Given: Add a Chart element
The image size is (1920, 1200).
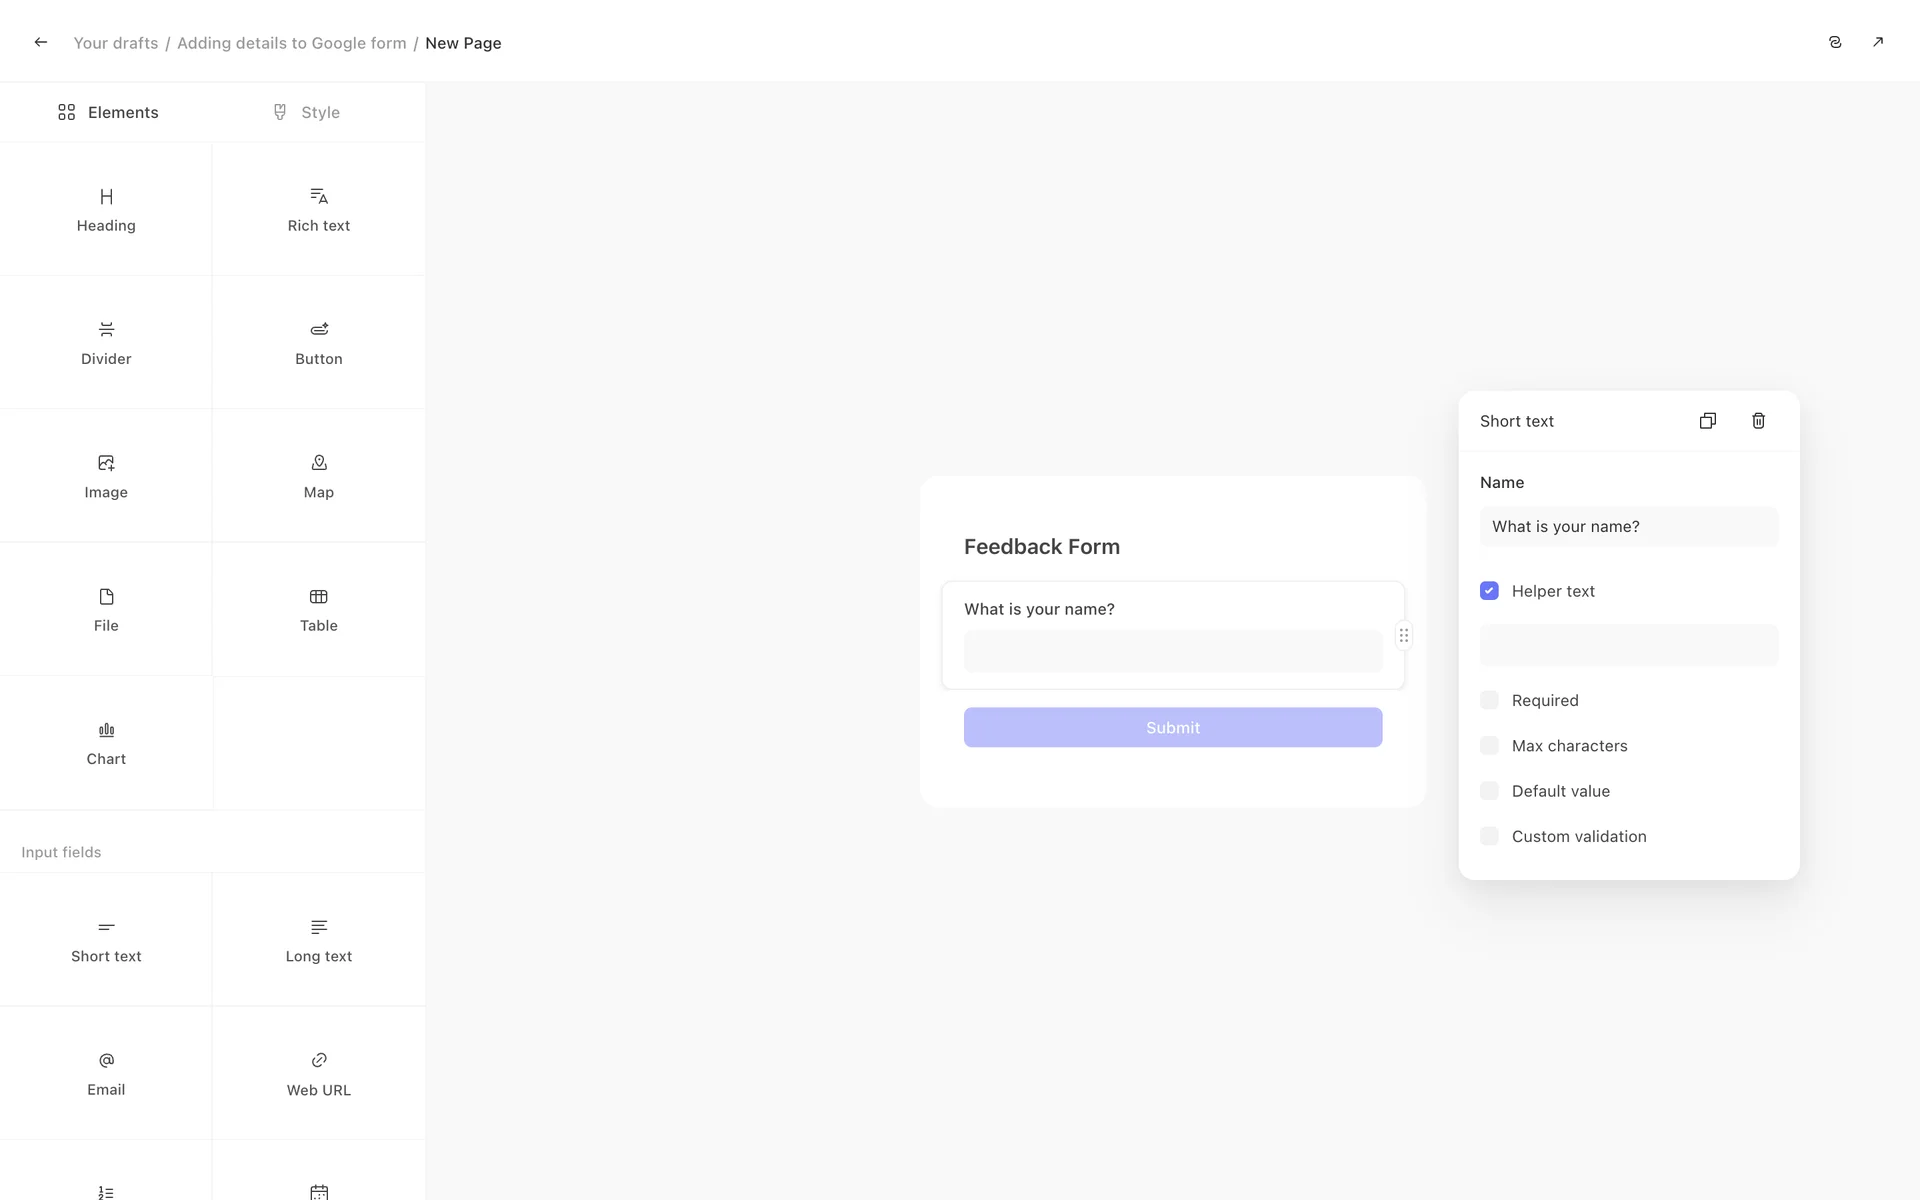Looking at the screenshot, I should 106,743.
